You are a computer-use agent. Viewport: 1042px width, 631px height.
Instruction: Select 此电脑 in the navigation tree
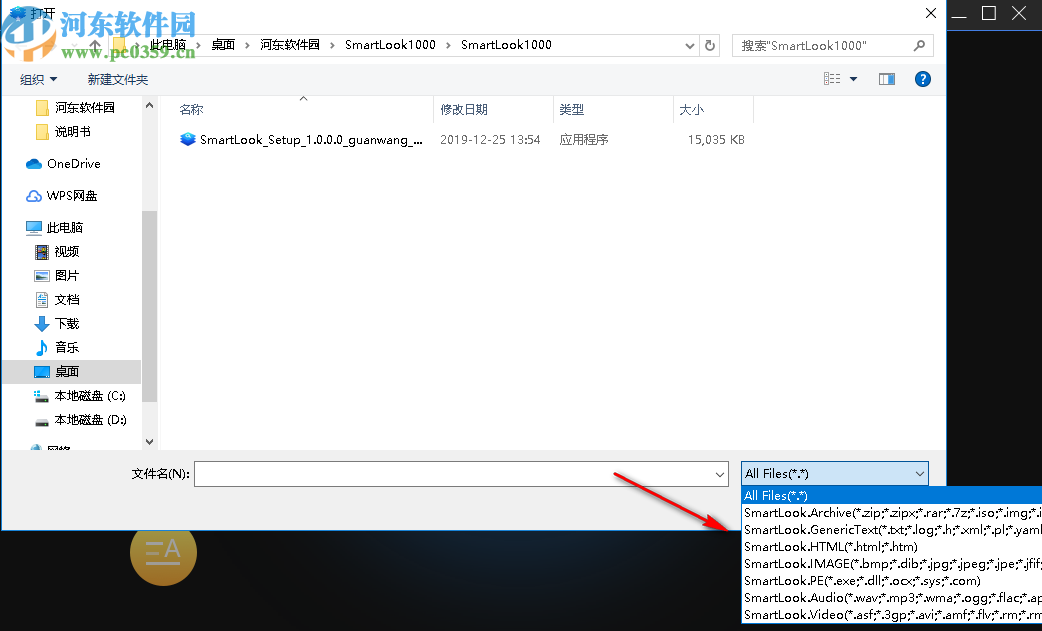click(x=64, y=227)
